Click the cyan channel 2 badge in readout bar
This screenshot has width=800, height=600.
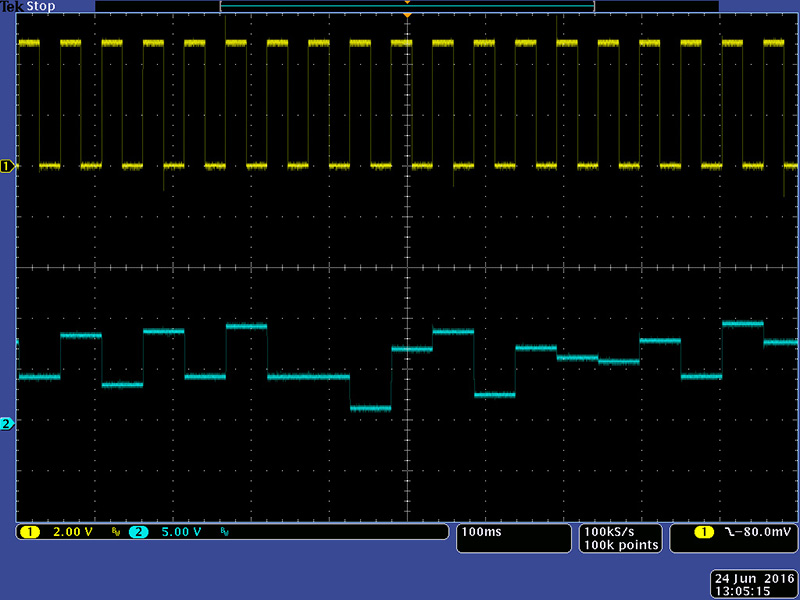click(138, 532)
